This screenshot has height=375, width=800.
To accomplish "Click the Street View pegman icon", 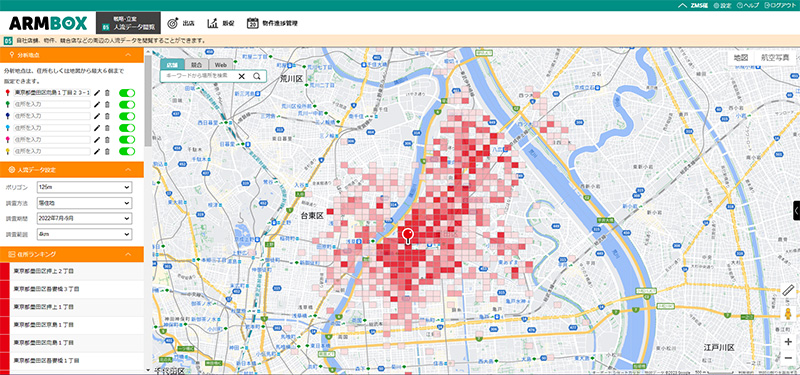I will 788,314.
